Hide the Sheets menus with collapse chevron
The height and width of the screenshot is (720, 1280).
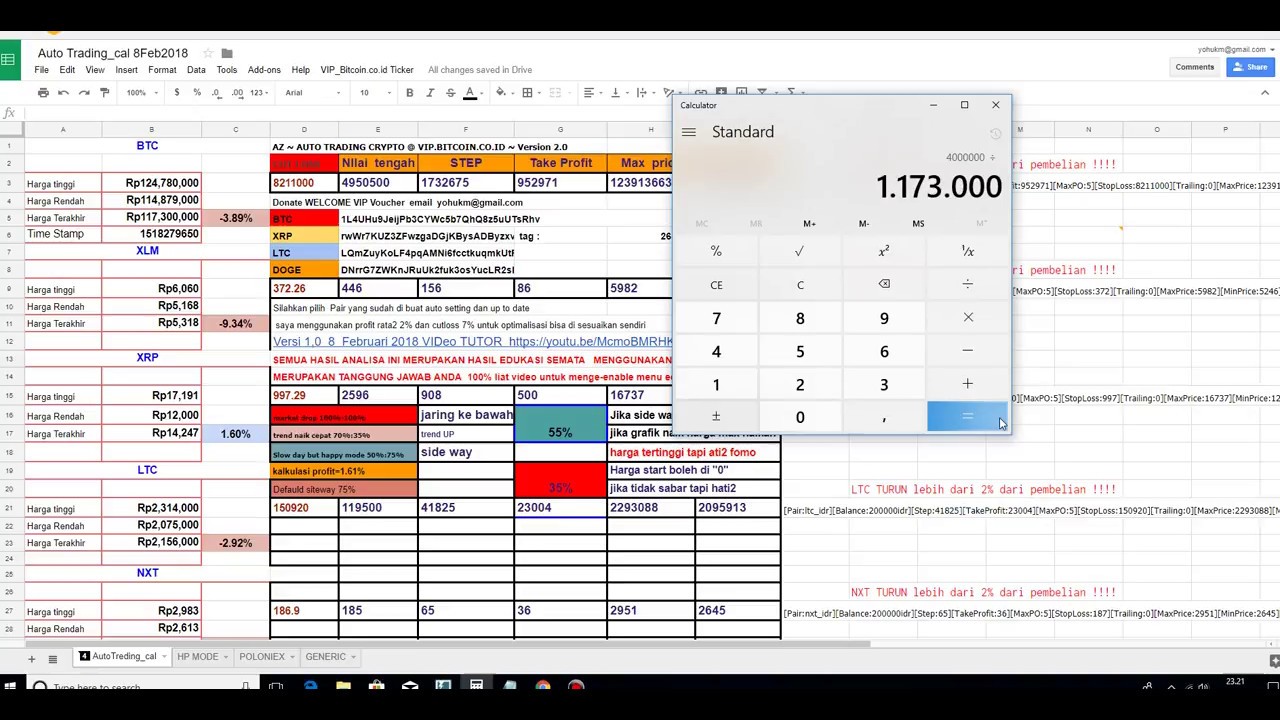click(x=1264, y=93)
